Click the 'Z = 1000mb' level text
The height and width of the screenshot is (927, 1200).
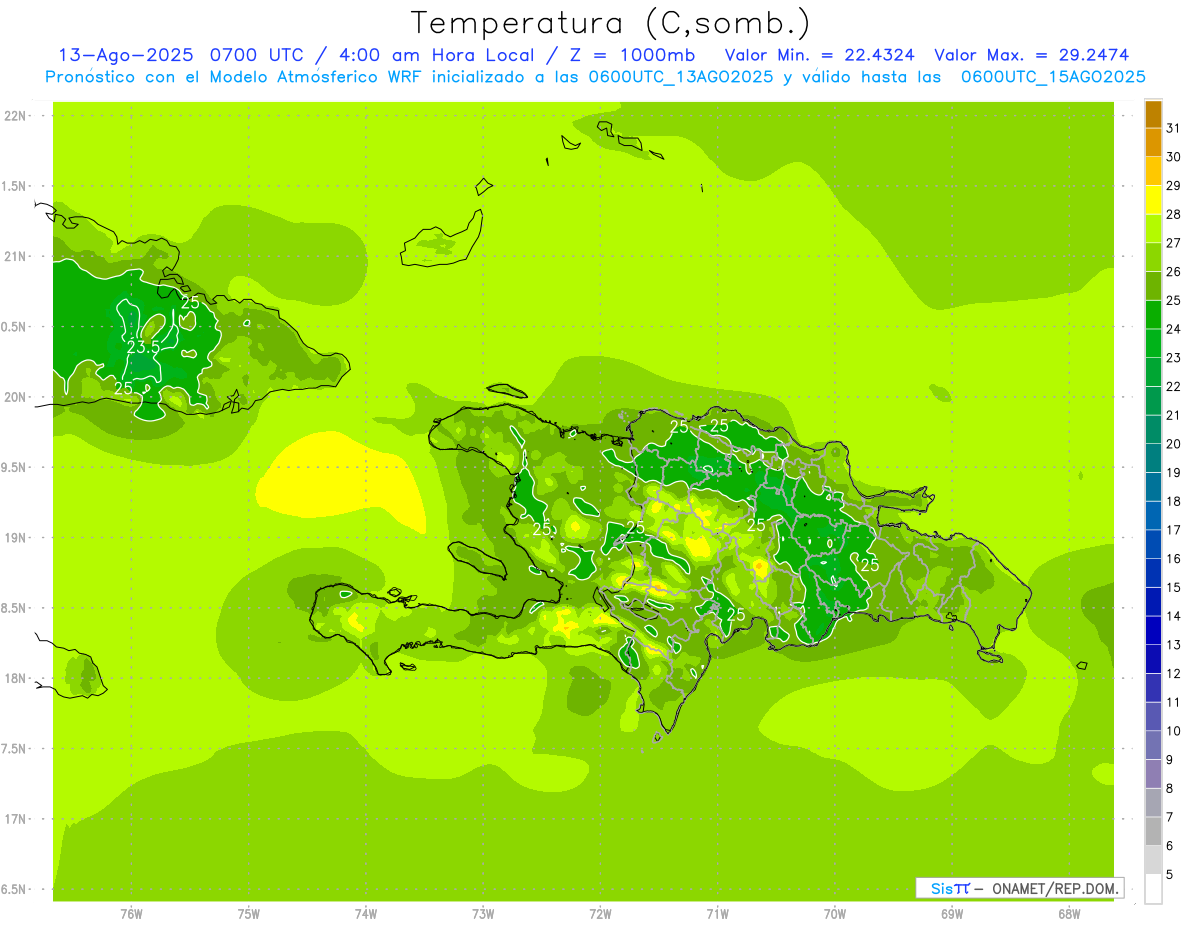click(633, 55)
